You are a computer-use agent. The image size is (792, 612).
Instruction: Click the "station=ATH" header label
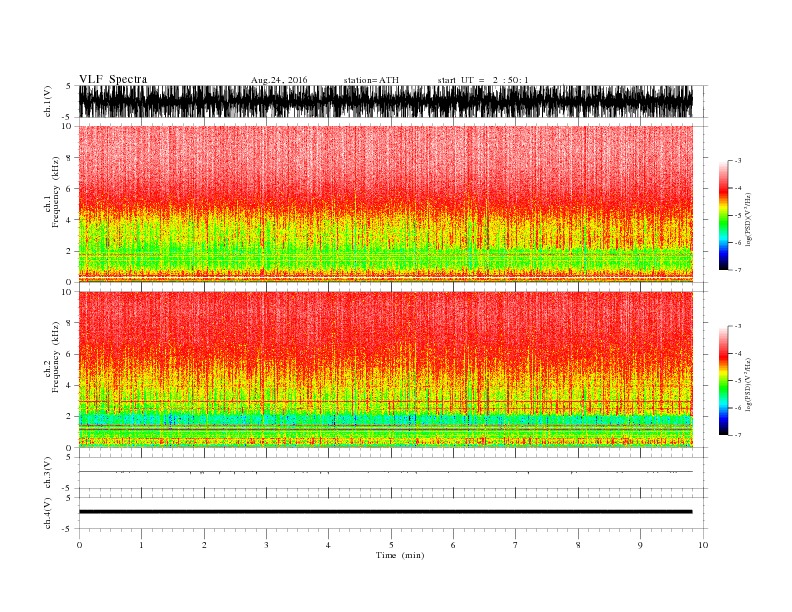click(371, 80)
